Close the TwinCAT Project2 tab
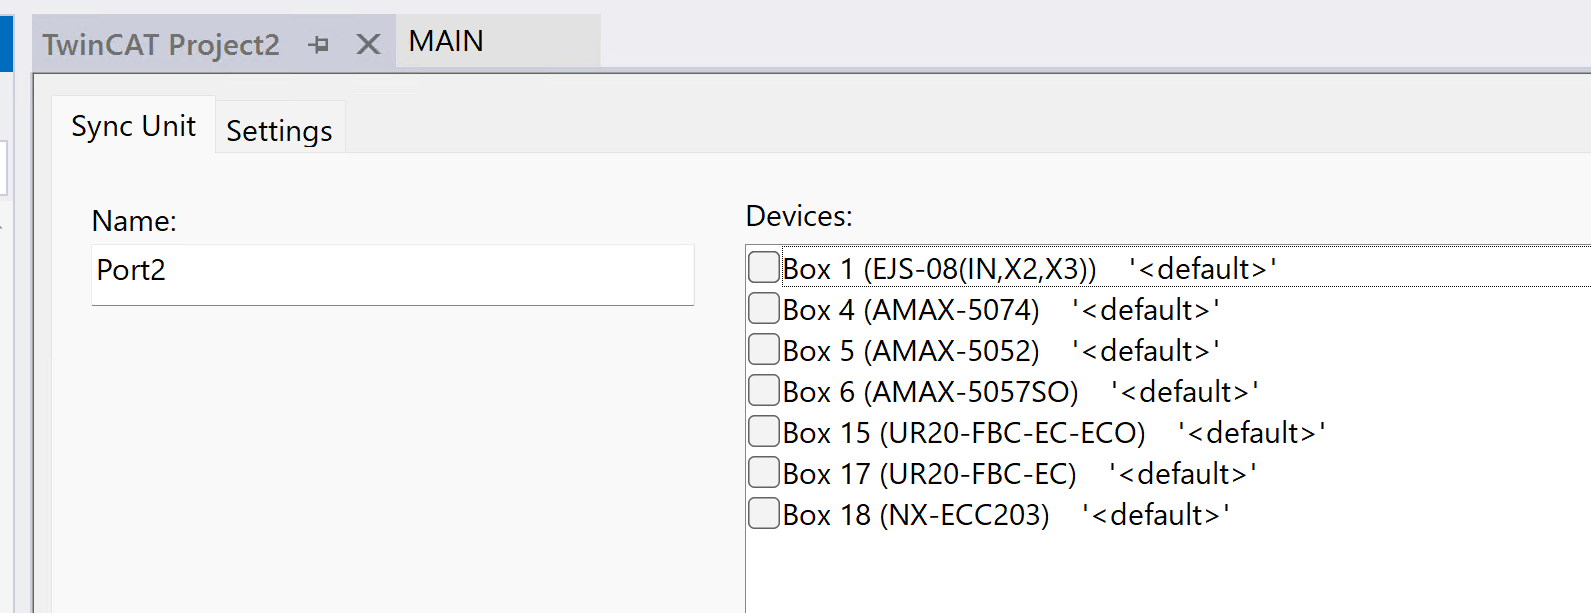The width and height of the screenshot is (1591, 613). click(x=368, y=45)
